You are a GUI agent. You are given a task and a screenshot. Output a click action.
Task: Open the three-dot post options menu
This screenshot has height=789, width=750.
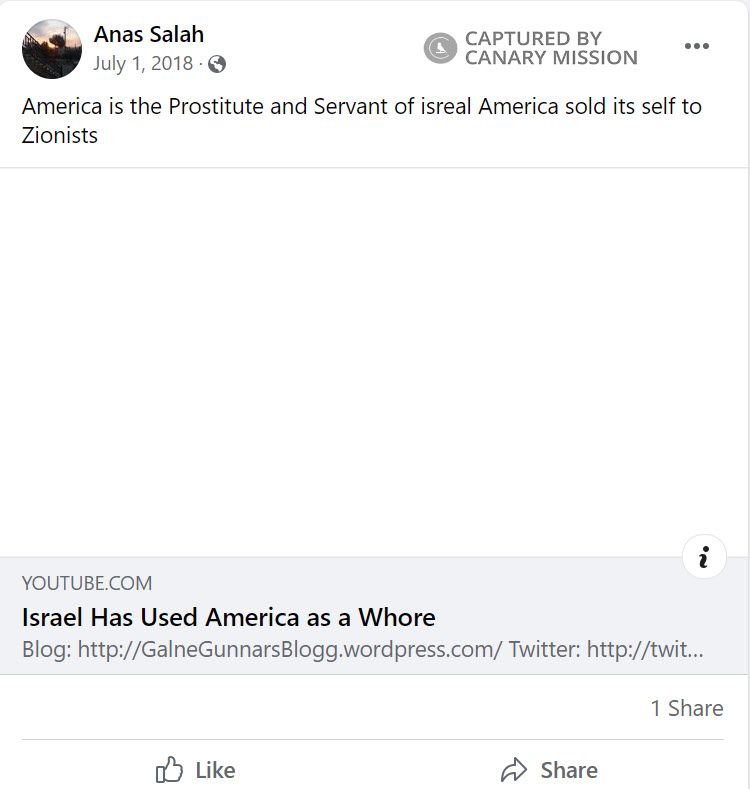pos(696,46)
